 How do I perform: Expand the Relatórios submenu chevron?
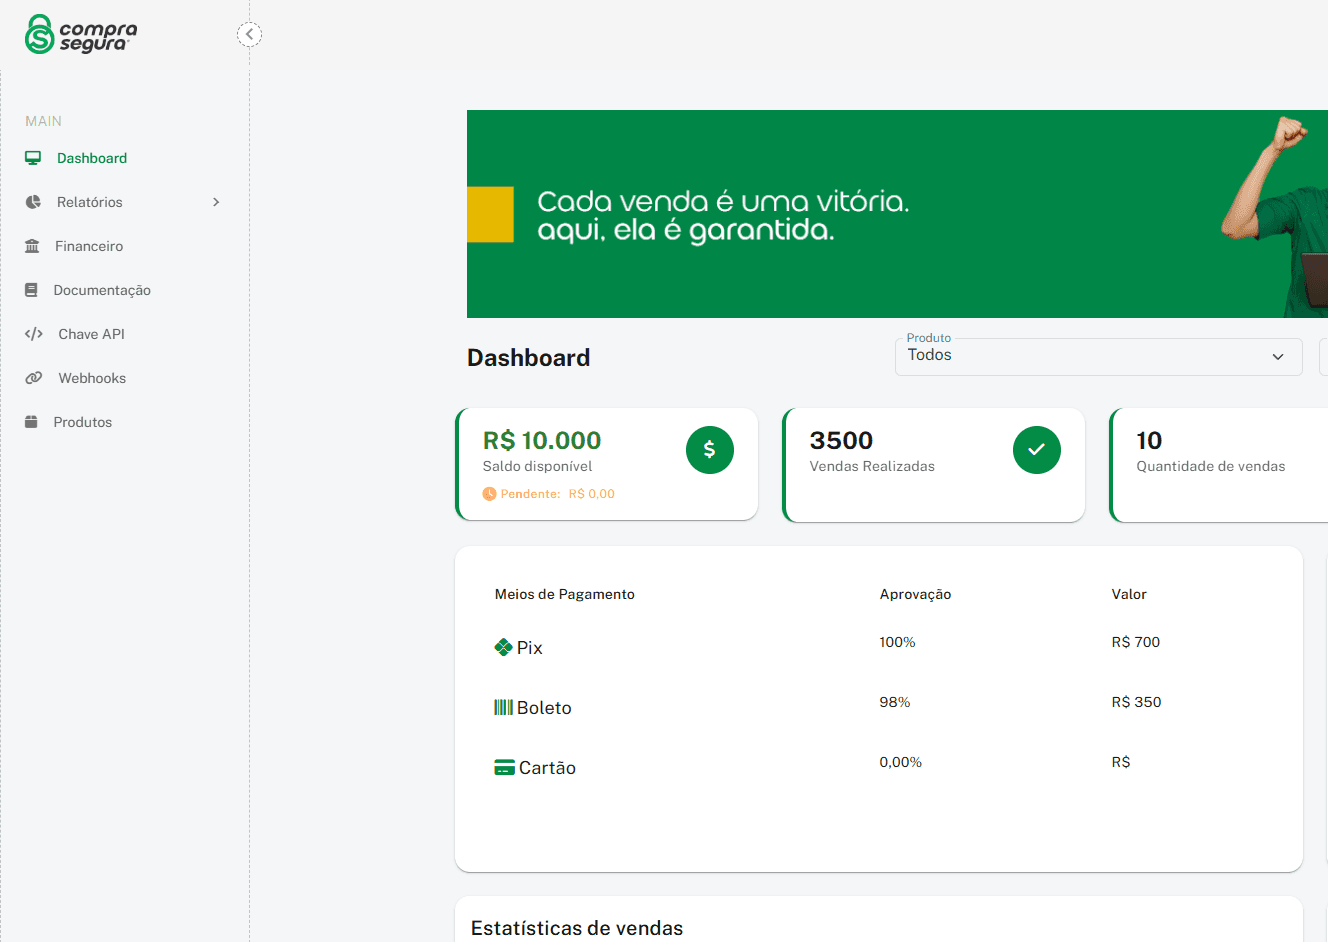tap(216, 201)
